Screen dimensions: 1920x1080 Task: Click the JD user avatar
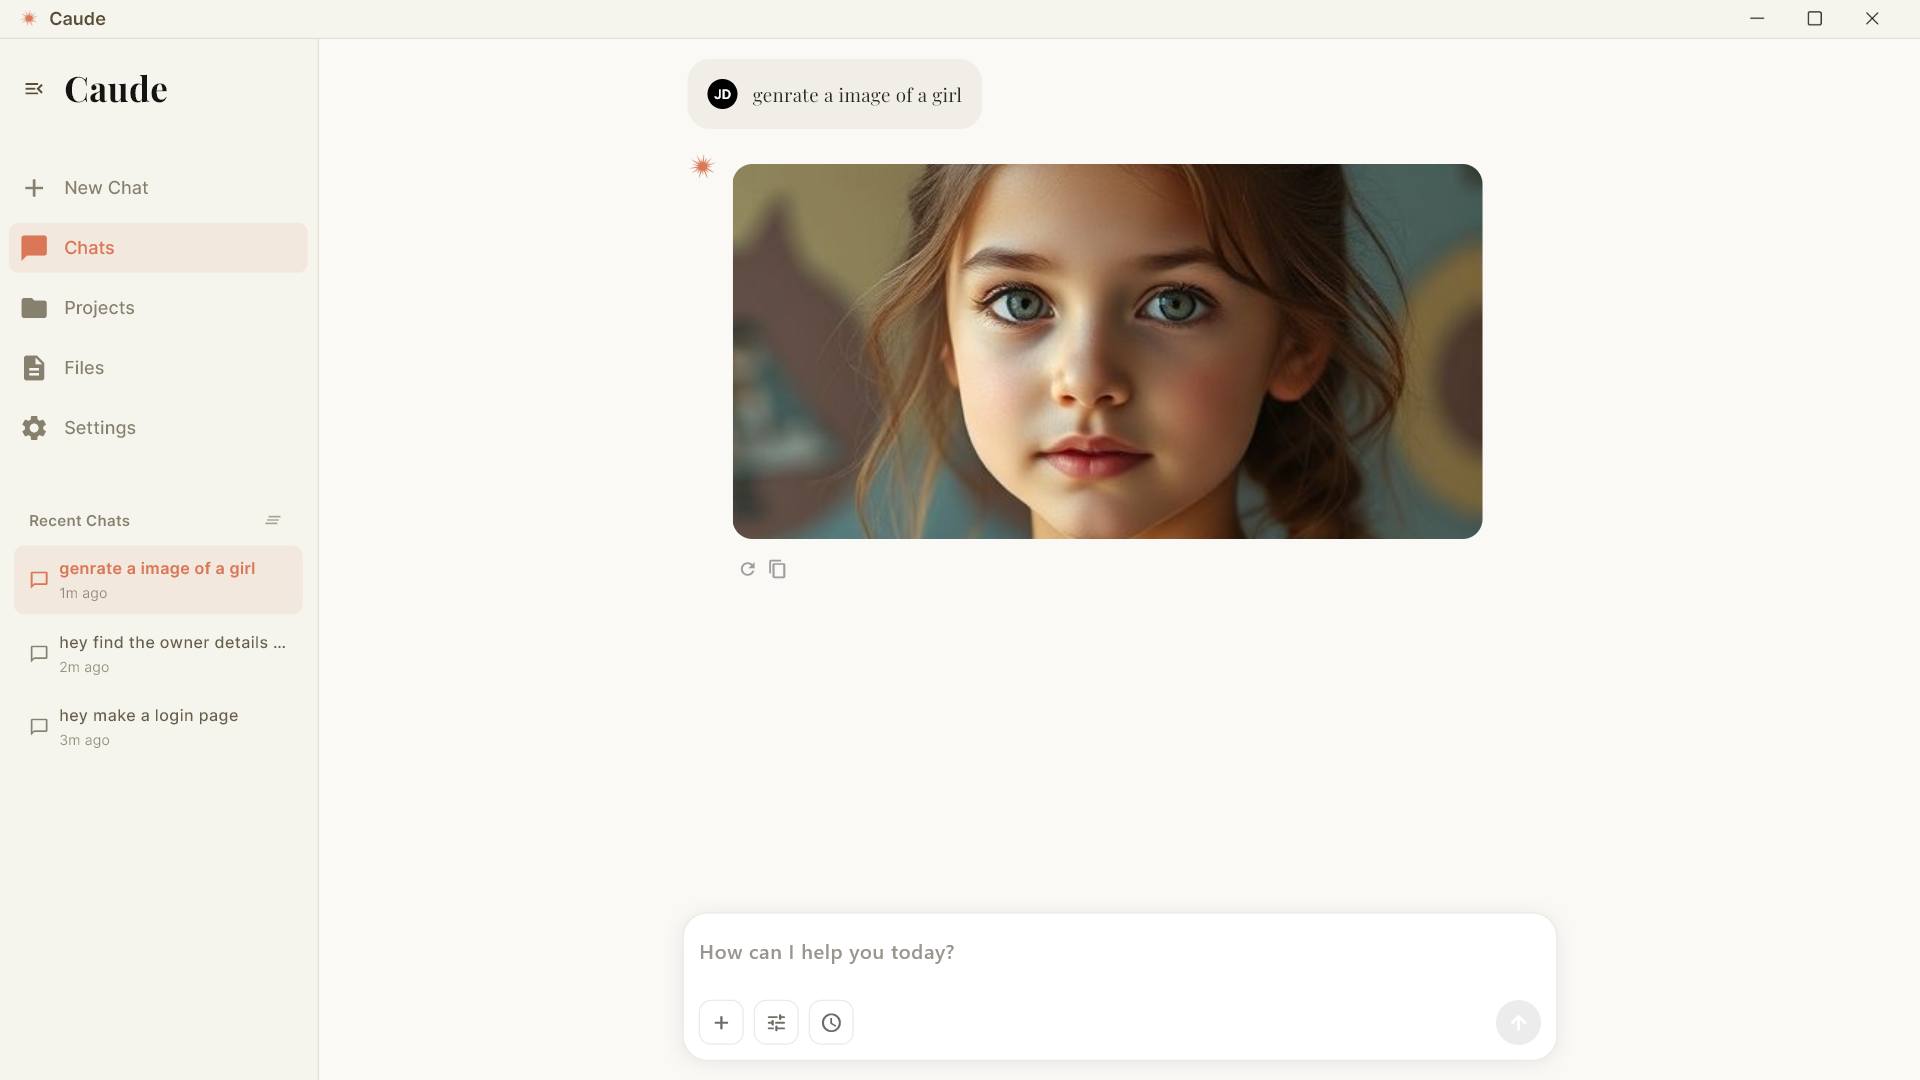click(722, 94)
